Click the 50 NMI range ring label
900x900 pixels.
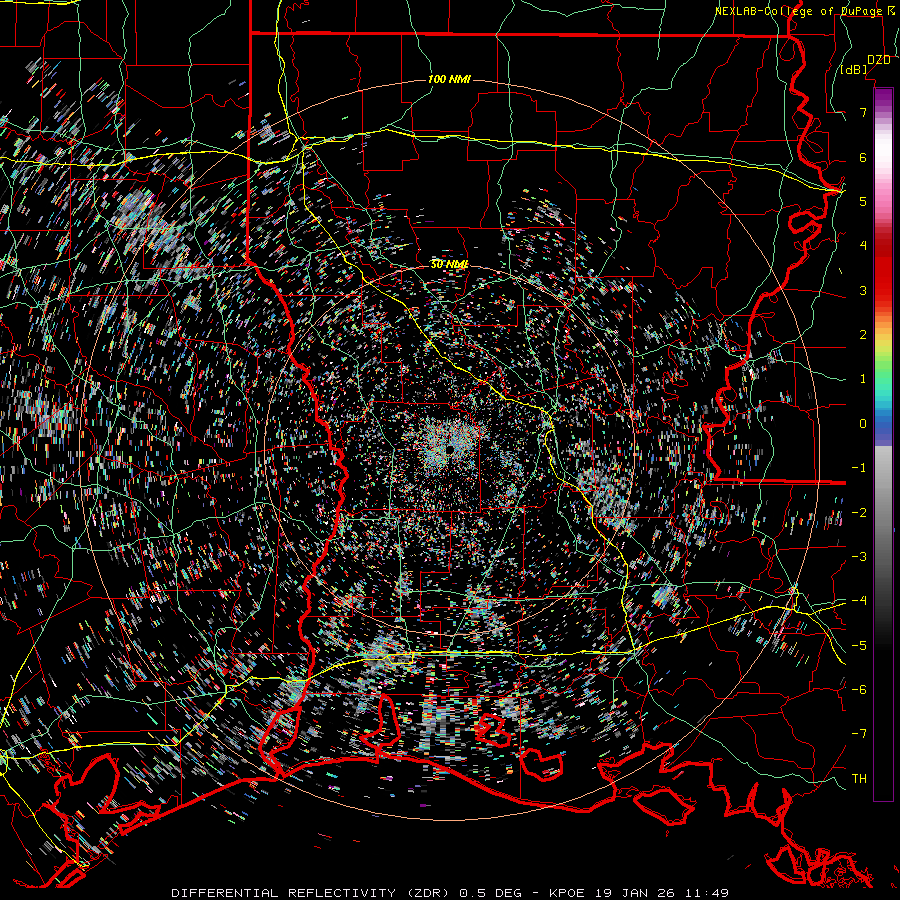pyautogui.click(x=449, y=265)
